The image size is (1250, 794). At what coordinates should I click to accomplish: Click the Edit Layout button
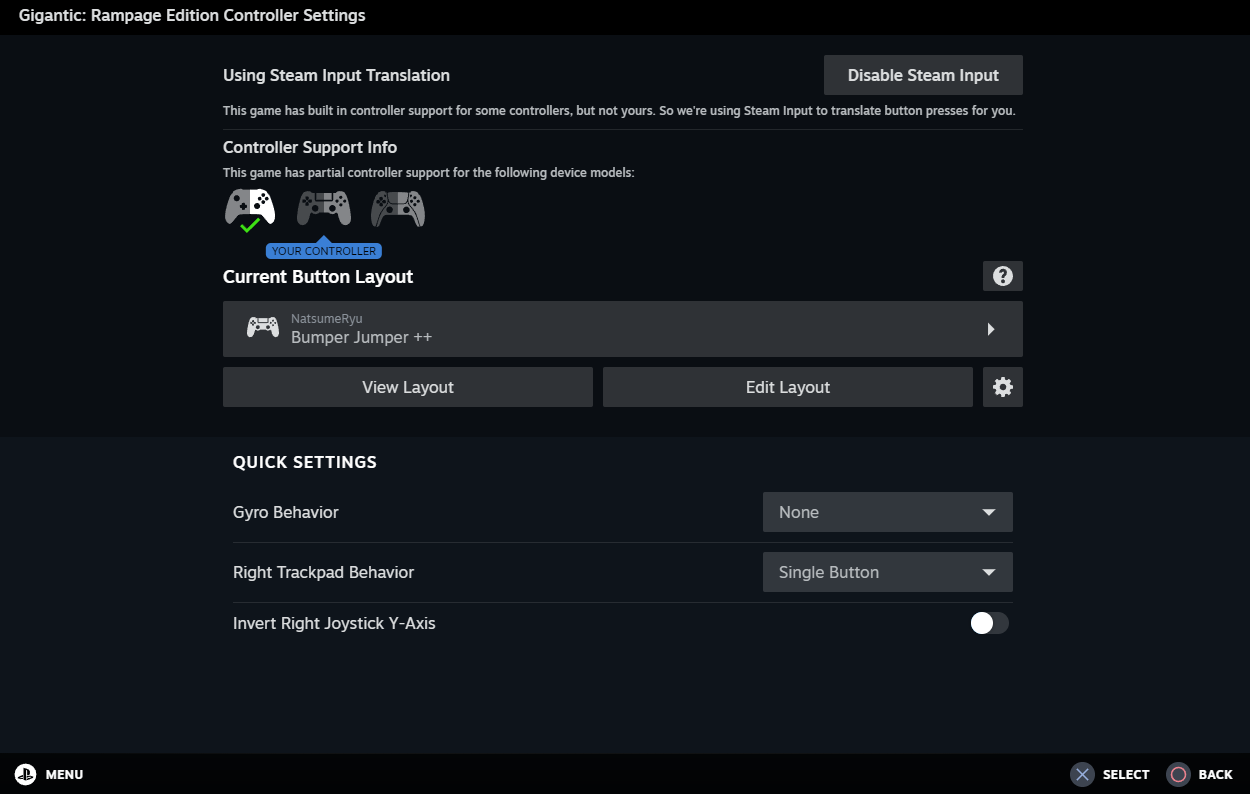[788, 387]
